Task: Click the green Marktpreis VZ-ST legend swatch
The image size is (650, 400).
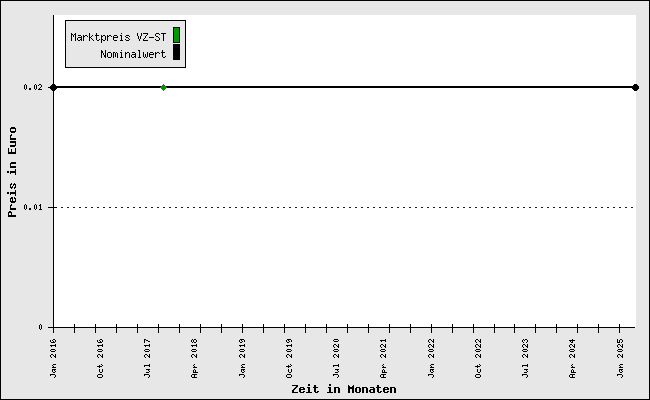Action: pyautogui.click(x=176, y=35)
